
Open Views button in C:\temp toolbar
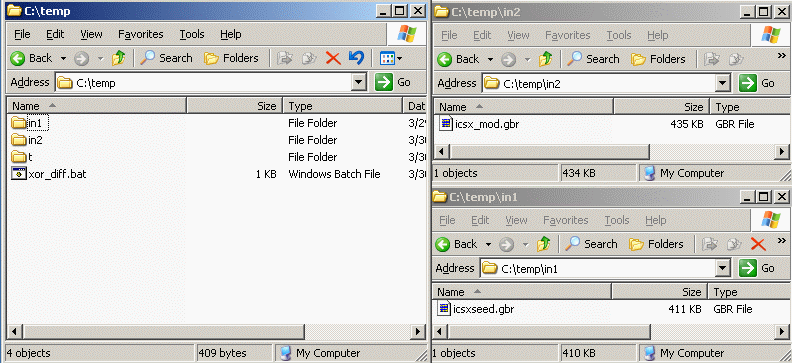pyautogui.click(x=390, y=59)
